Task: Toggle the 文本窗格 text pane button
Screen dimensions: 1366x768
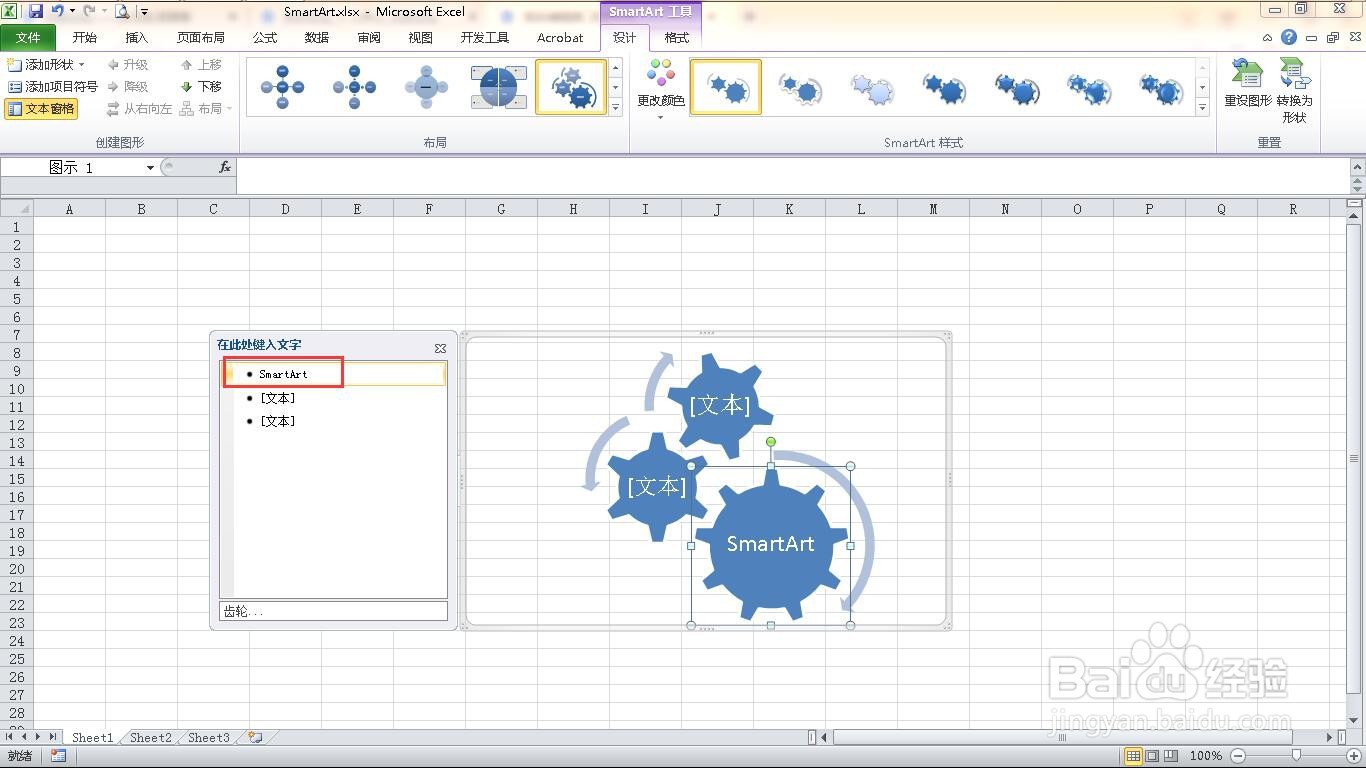Action: click(41, 109)
